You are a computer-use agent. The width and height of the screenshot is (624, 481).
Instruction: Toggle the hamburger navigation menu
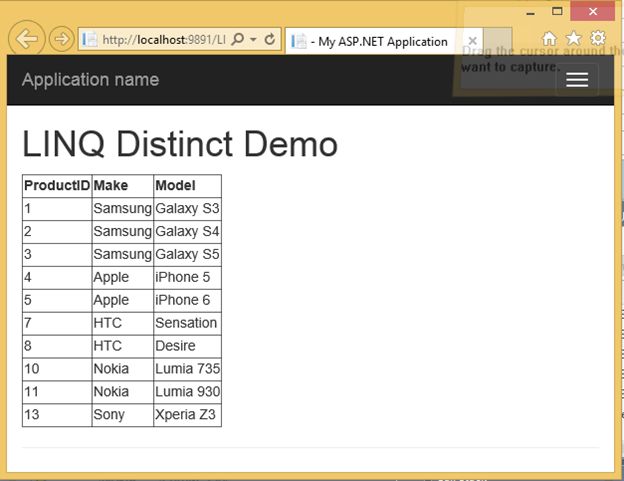(576, 80)
